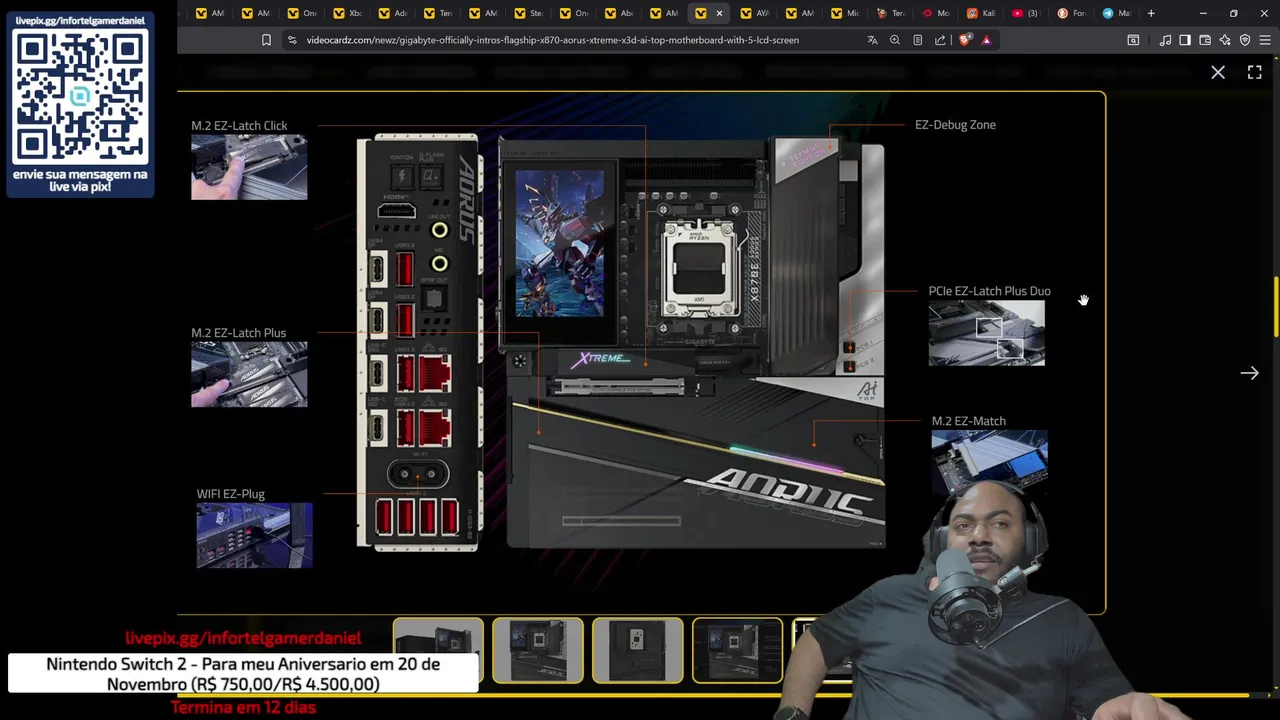Select the second gallery thumbnail at bottom
Viewport: 1280px width, 720px height.
[x=538, y=650]
